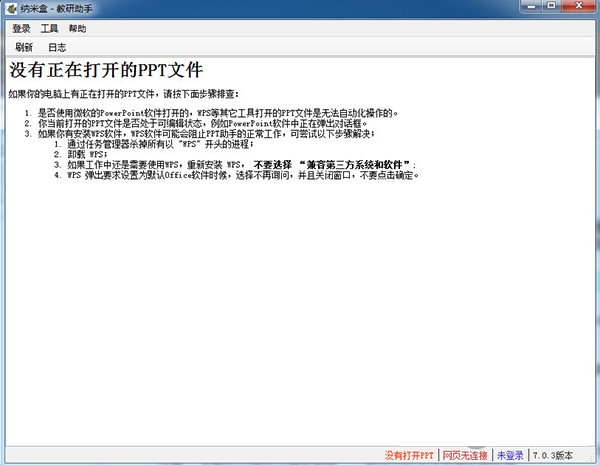The width and height of the screenshot is (600, 465).
Task: Click the red 没有打开PPT status indicator
Action: click(410, 454)
